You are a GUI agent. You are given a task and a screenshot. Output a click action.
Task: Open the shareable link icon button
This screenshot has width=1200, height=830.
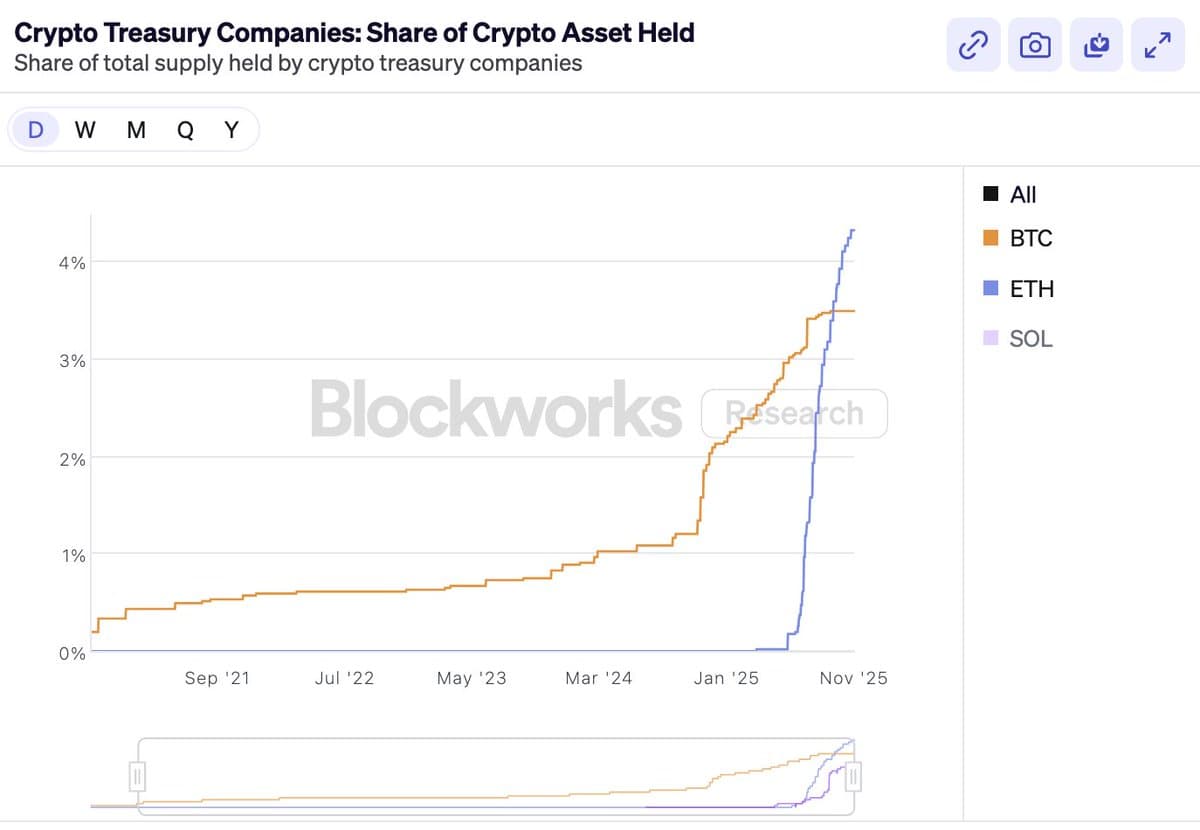tap(972, 45)
